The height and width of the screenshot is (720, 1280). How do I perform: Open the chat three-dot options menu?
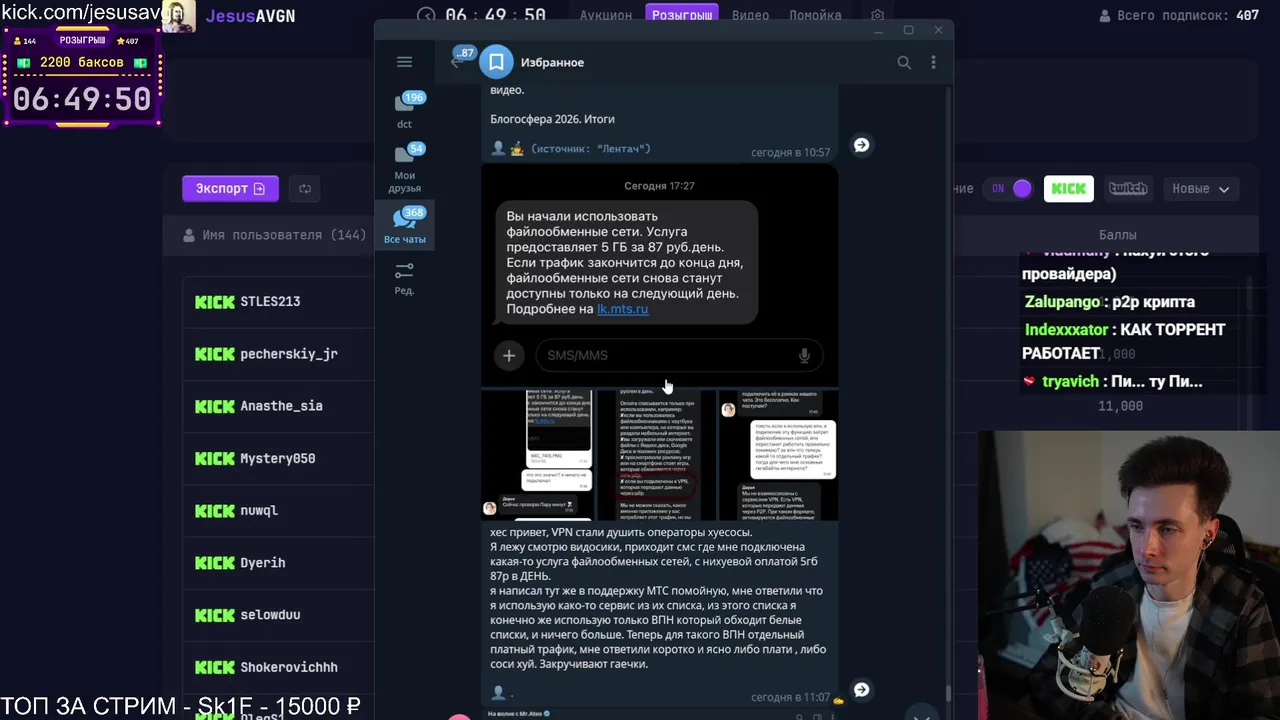pyautogui.click(x=933, y=62)
